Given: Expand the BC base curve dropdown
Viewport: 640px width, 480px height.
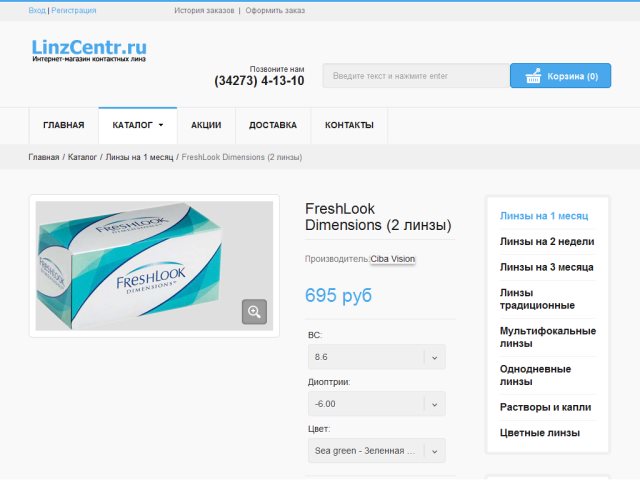Looking at the screenshot, I should pyautogui.click(x=376, y=357).
